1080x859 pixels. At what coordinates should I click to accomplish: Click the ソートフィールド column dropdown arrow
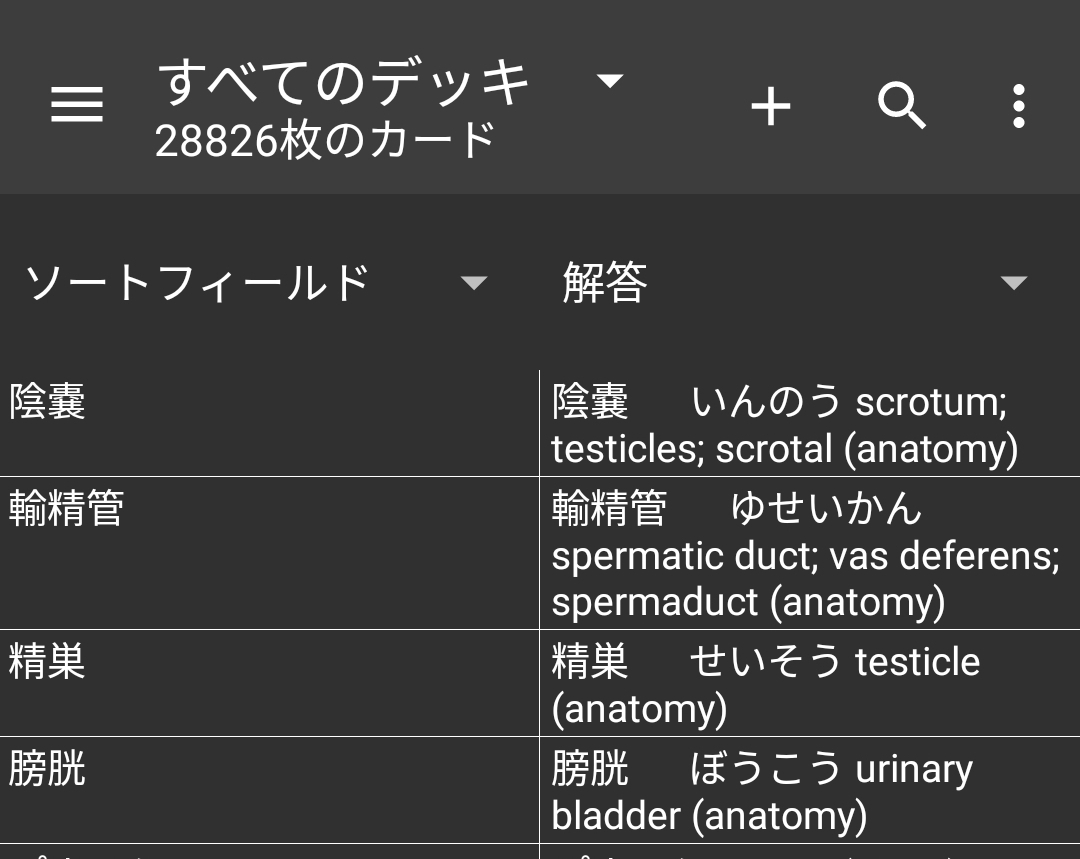473,283
